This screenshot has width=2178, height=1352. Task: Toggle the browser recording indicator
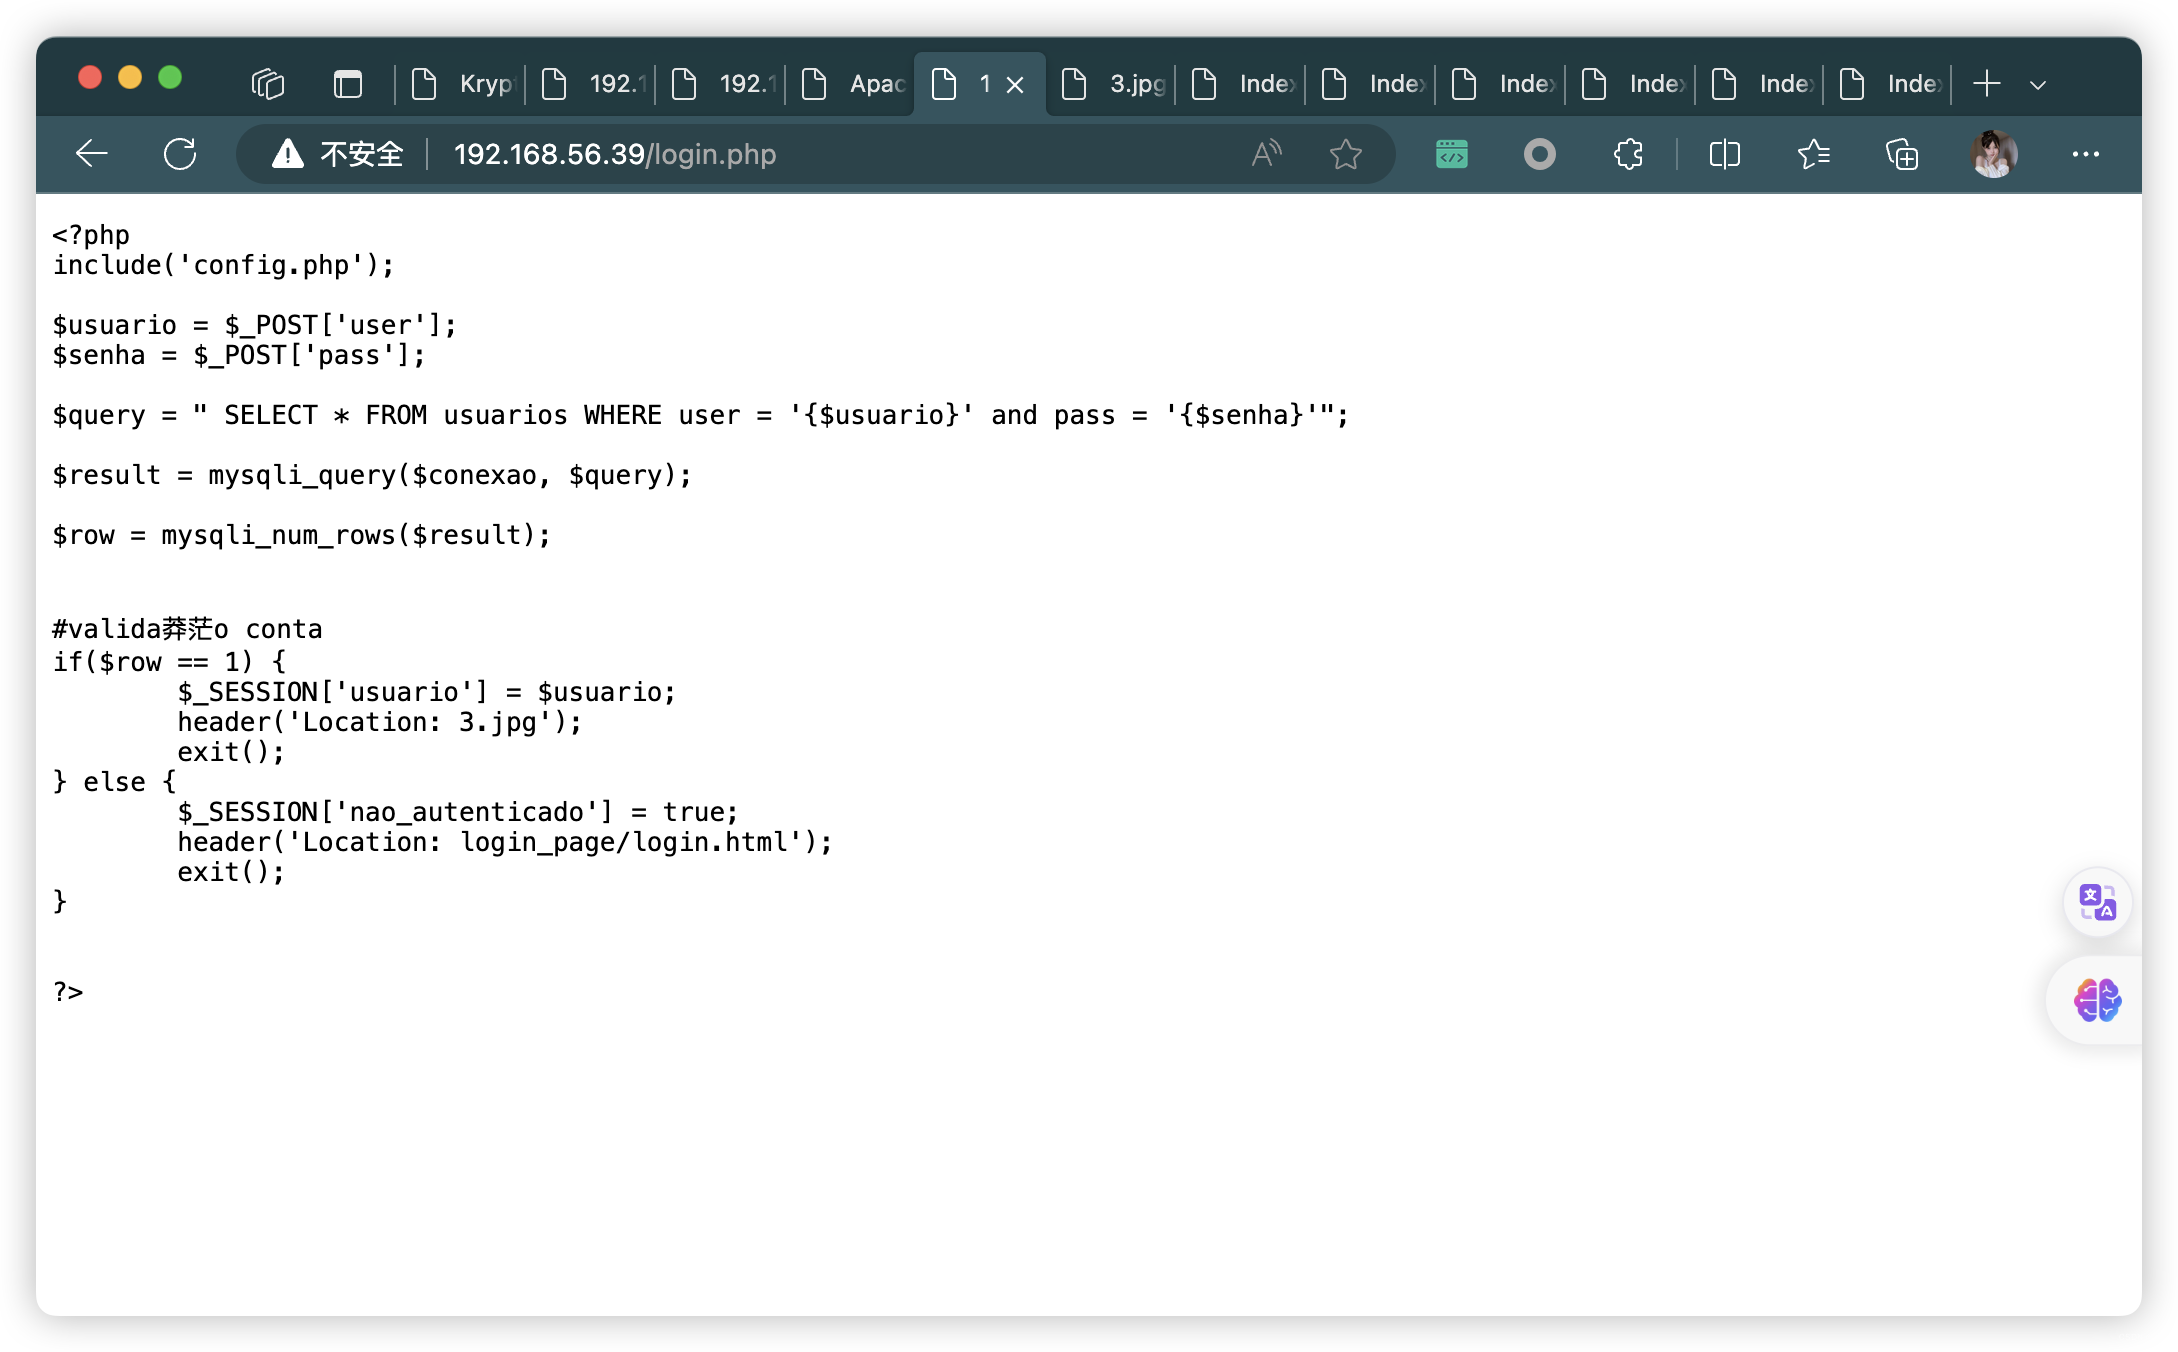click(x=1538, y=154)
